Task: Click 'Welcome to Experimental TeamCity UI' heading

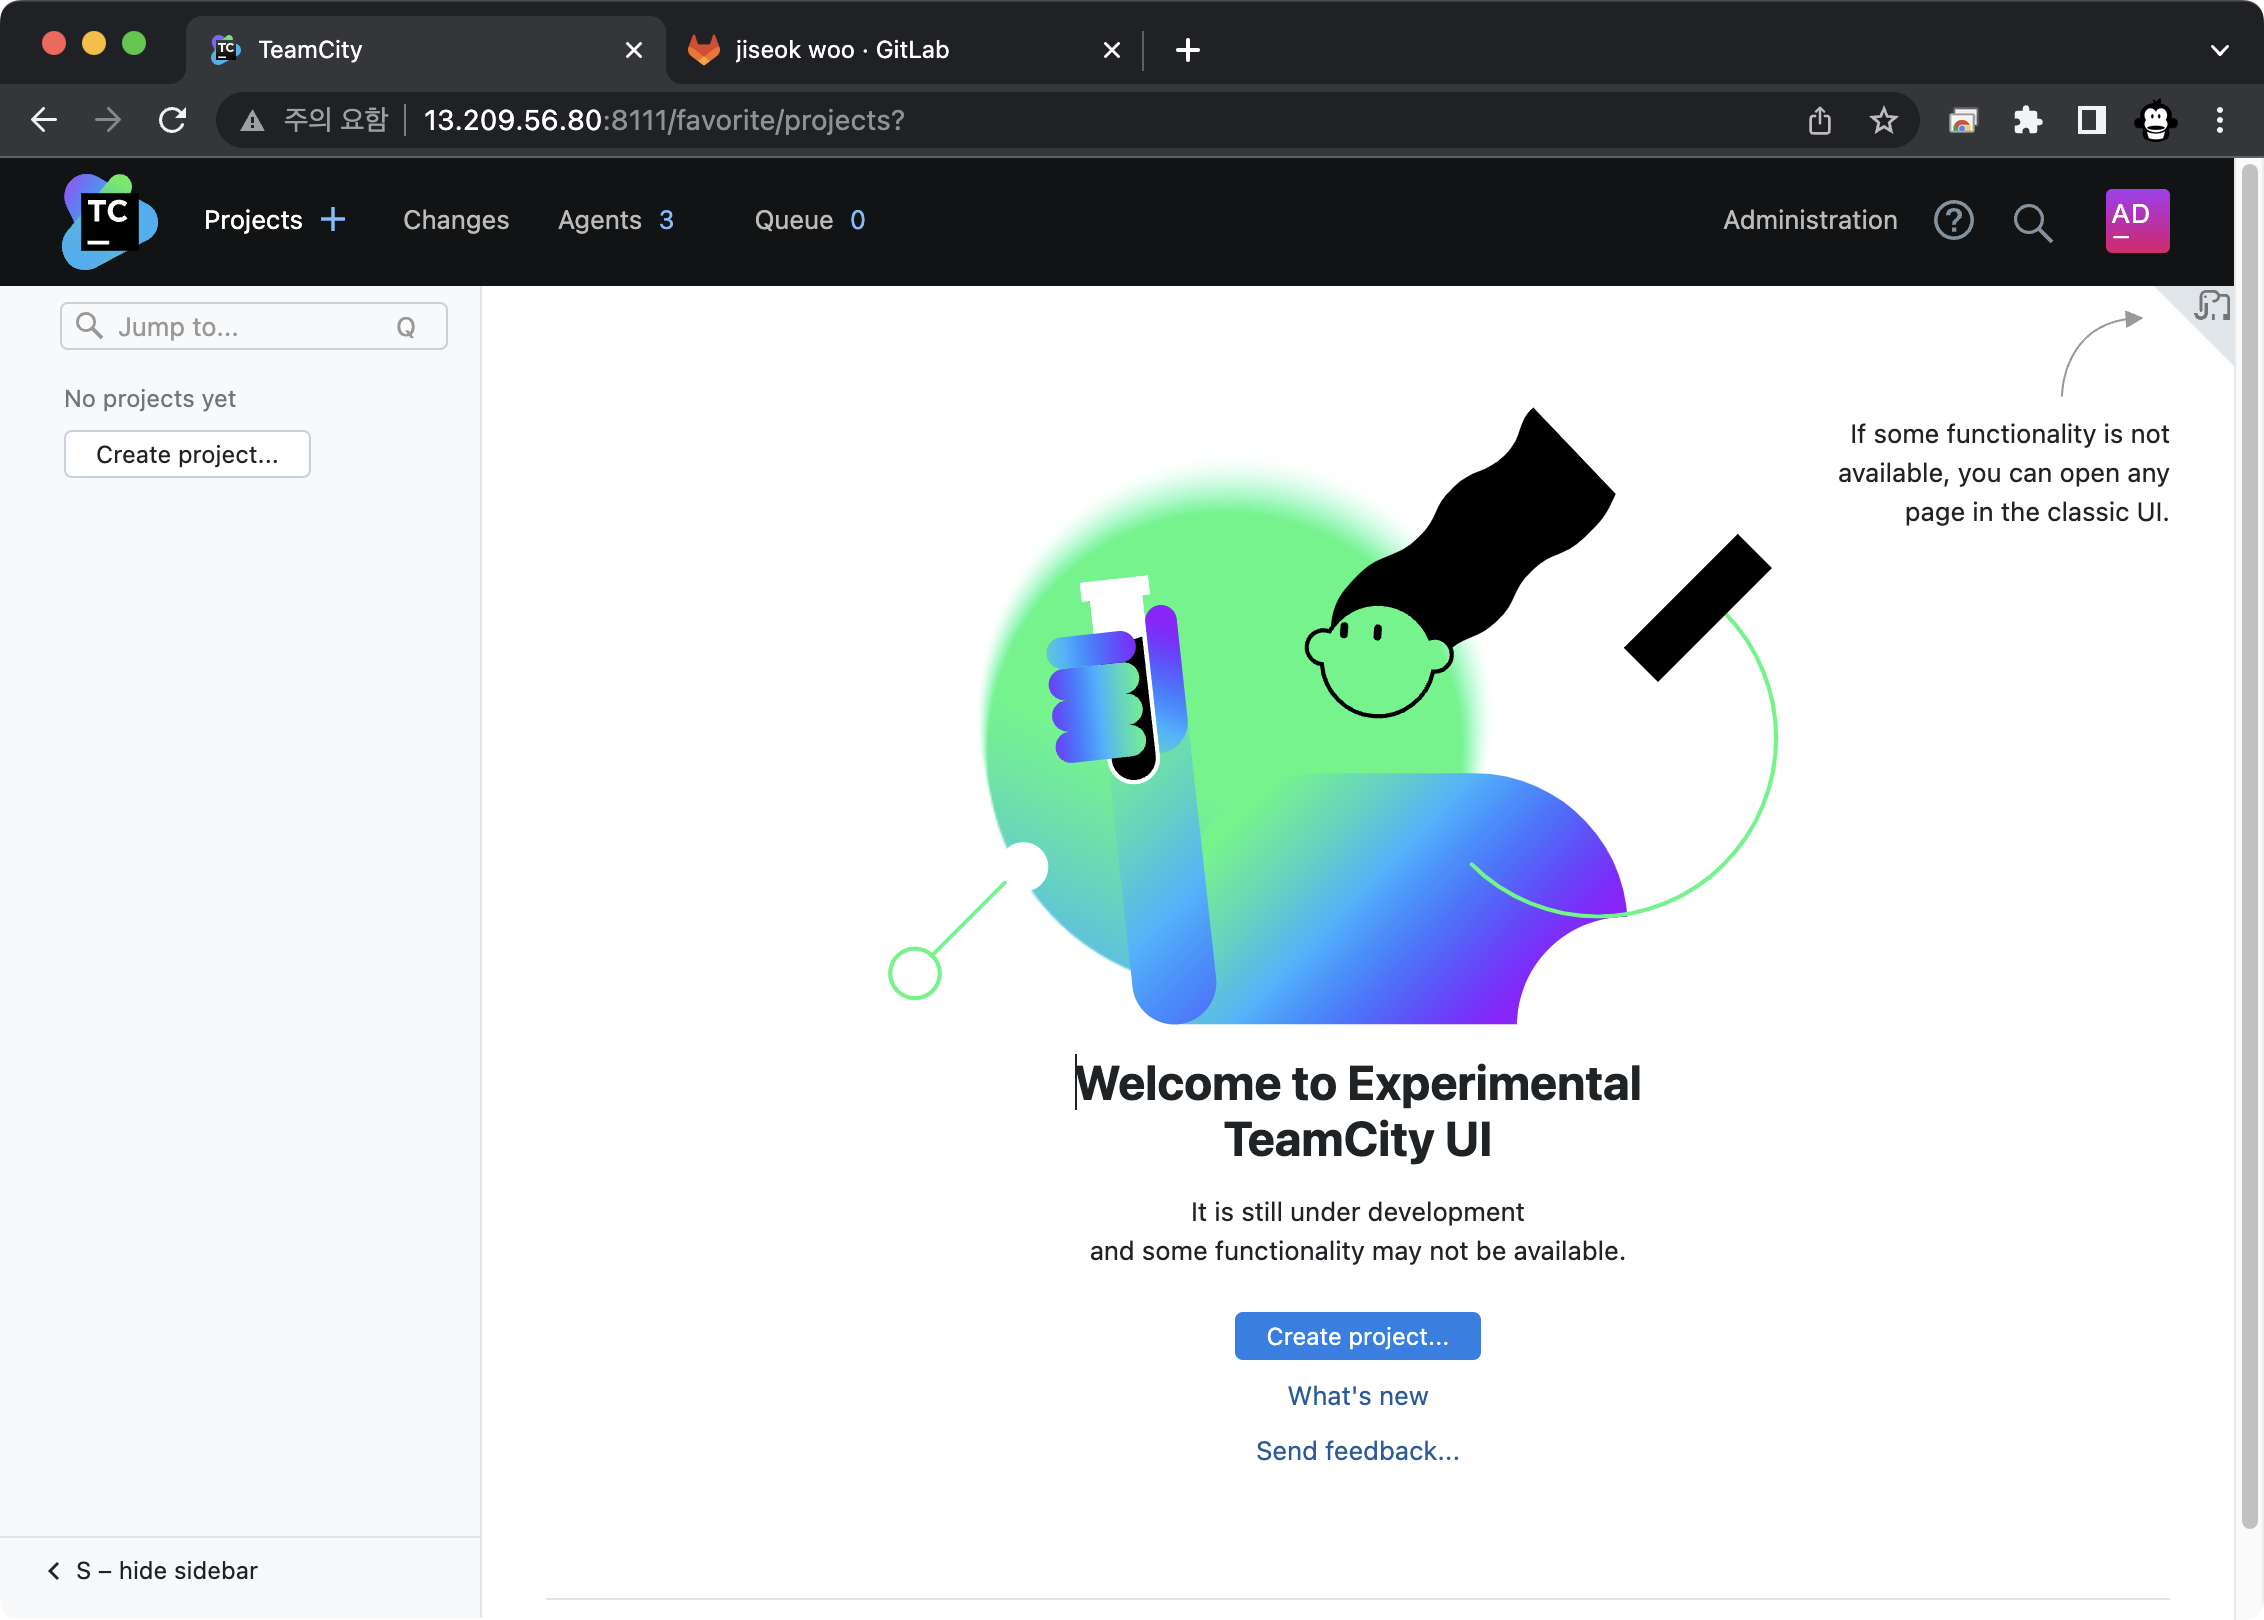Action: 1357,1111
